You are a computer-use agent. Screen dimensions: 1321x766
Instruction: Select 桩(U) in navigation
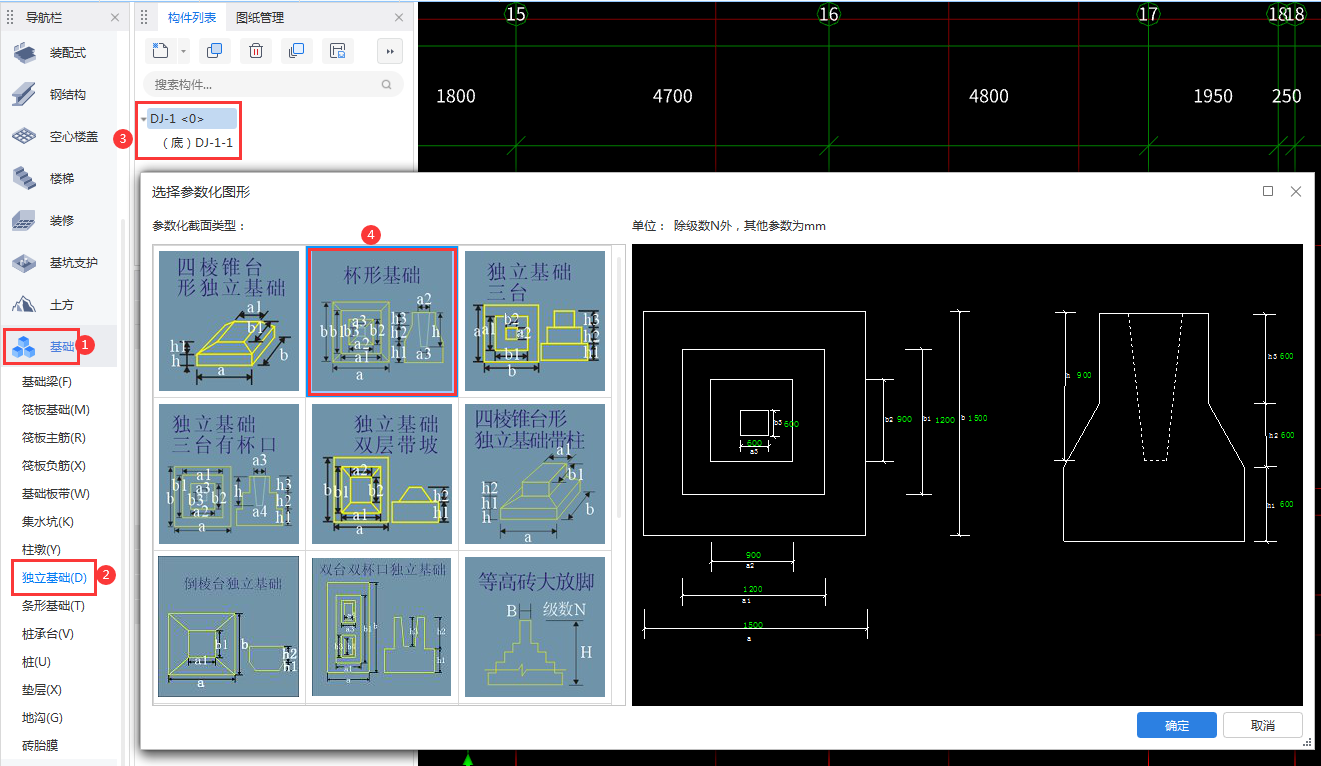[x=36, y=662]
